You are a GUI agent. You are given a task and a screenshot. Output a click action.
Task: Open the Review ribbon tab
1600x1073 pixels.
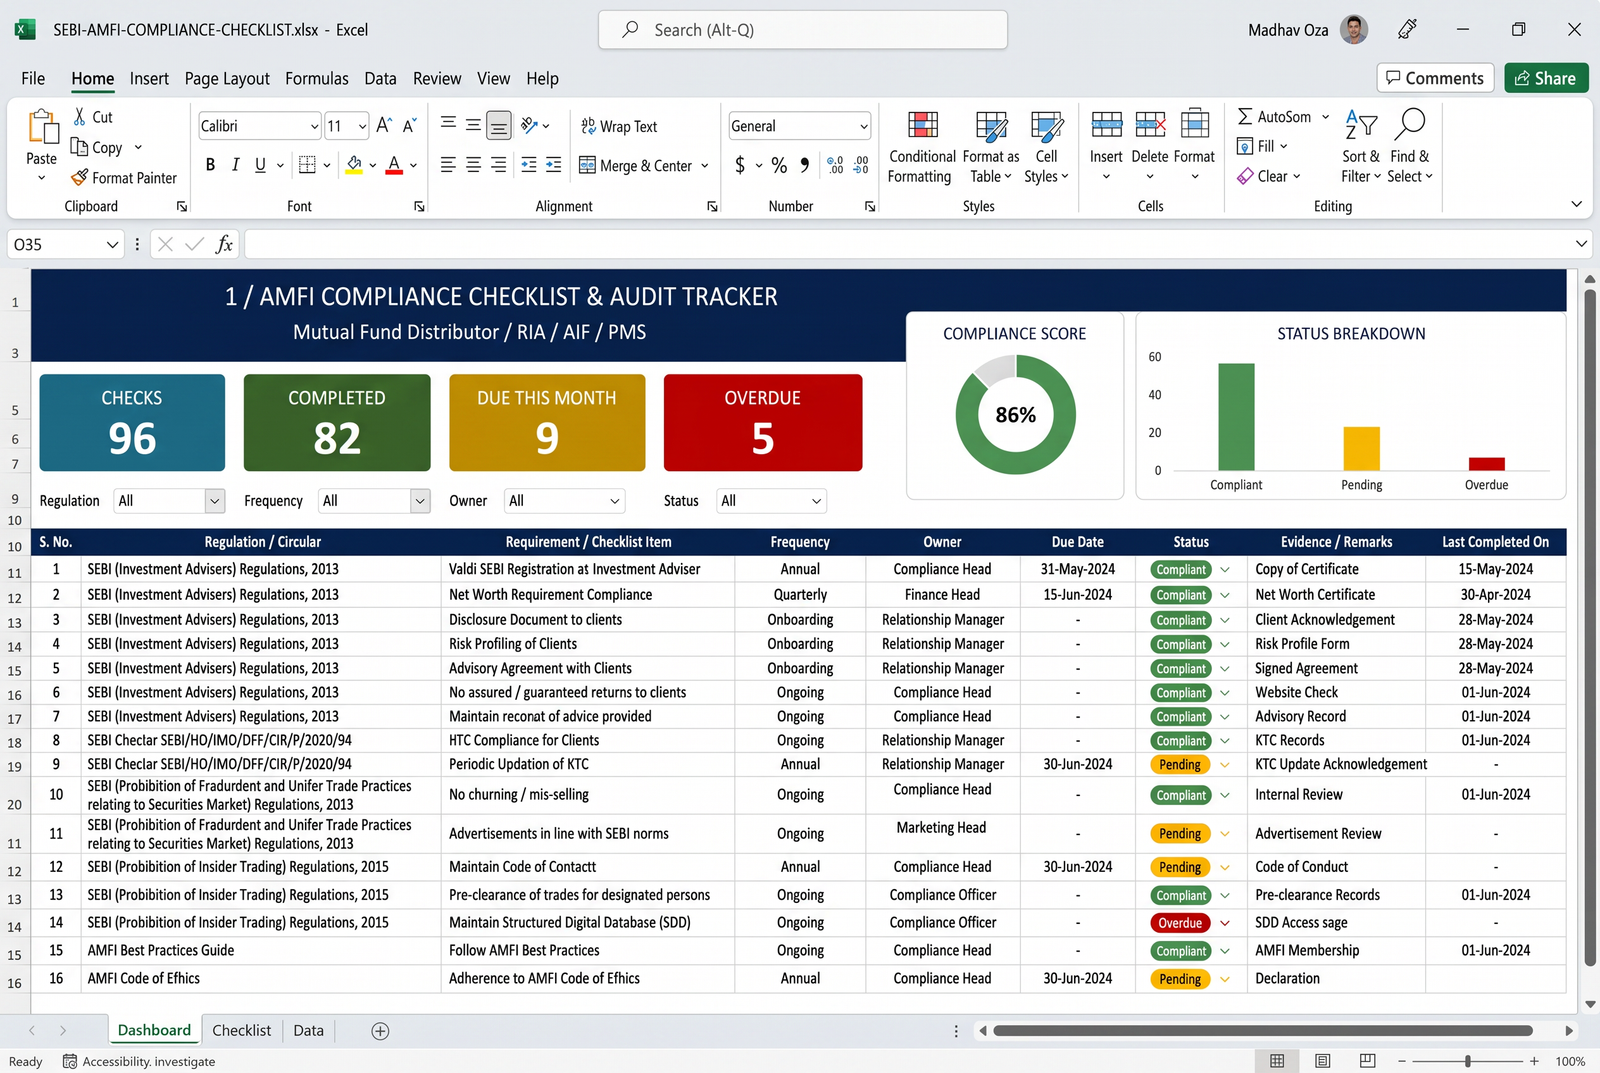[437, 78]
